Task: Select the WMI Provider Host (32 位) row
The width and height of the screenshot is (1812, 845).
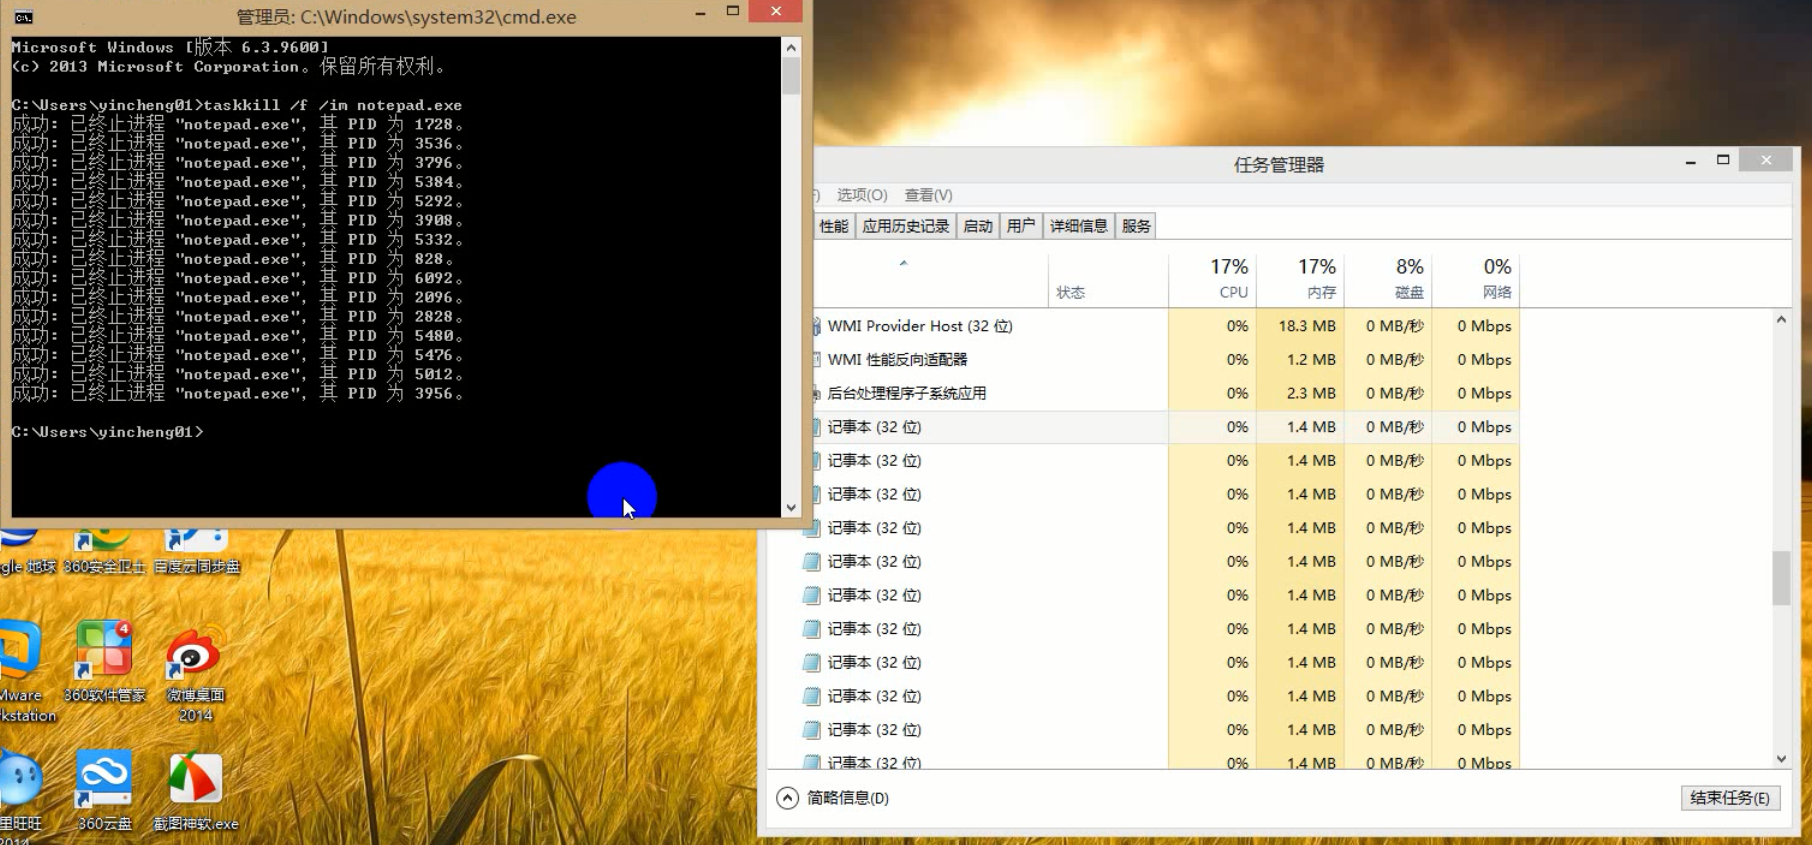Action: (x=1166, y=326)
